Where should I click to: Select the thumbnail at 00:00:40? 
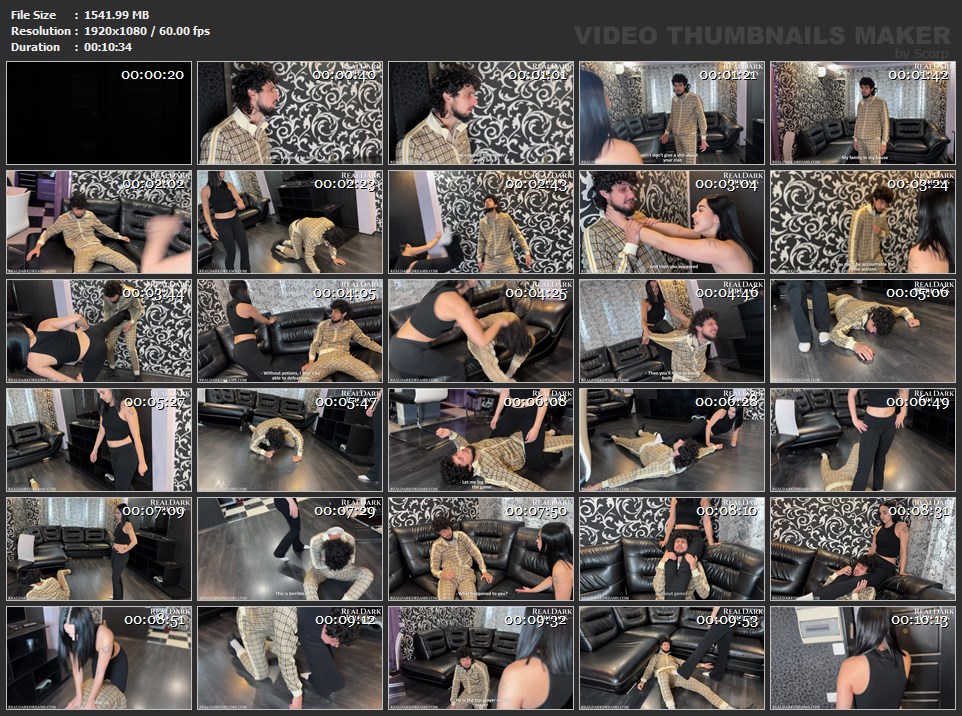289,113
